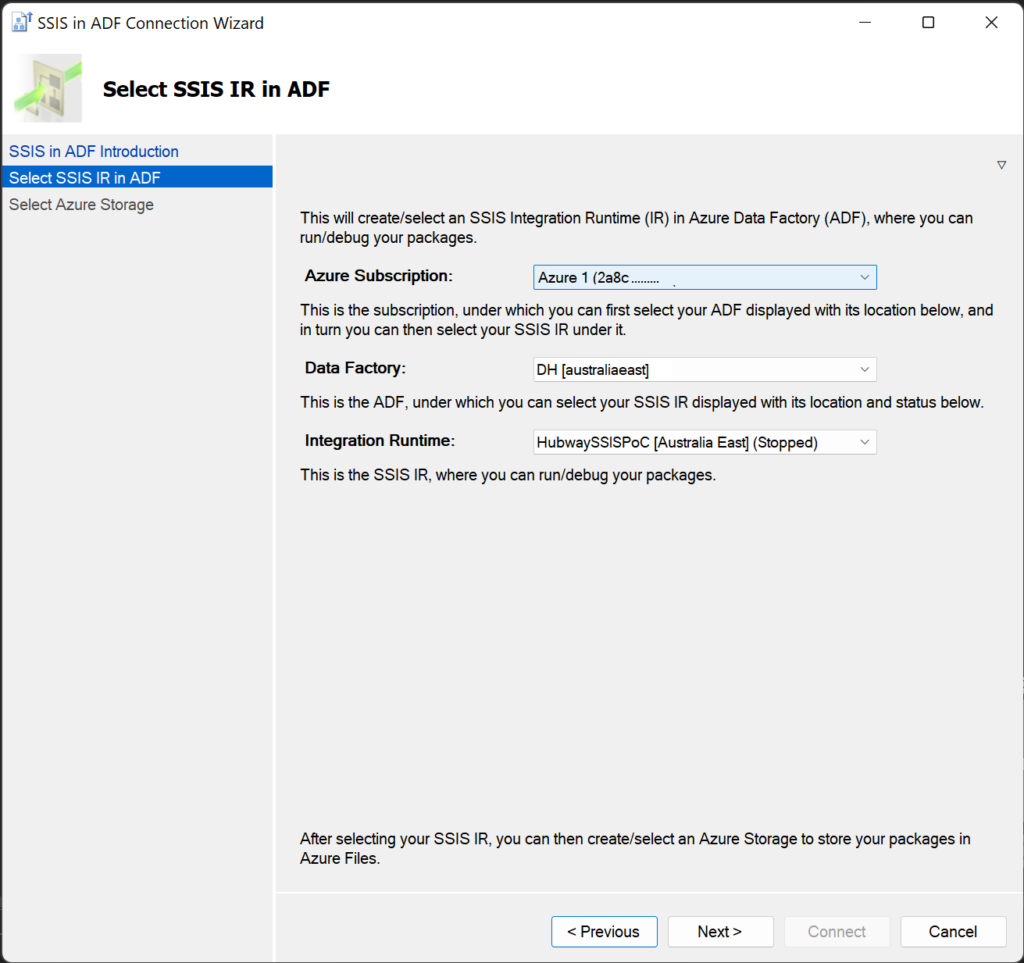This screenshot has height=963, width=1024.
Task: Click the grayed-out Connect button
Action: 837,931
